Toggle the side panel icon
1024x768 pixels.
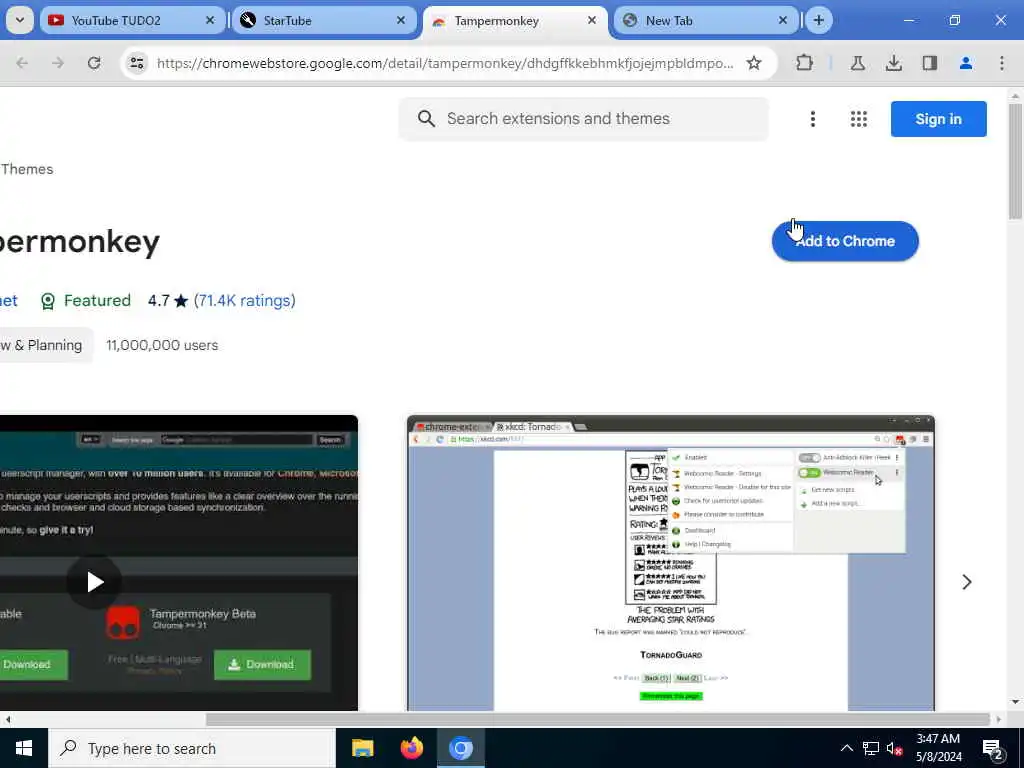tap(929, 63)
